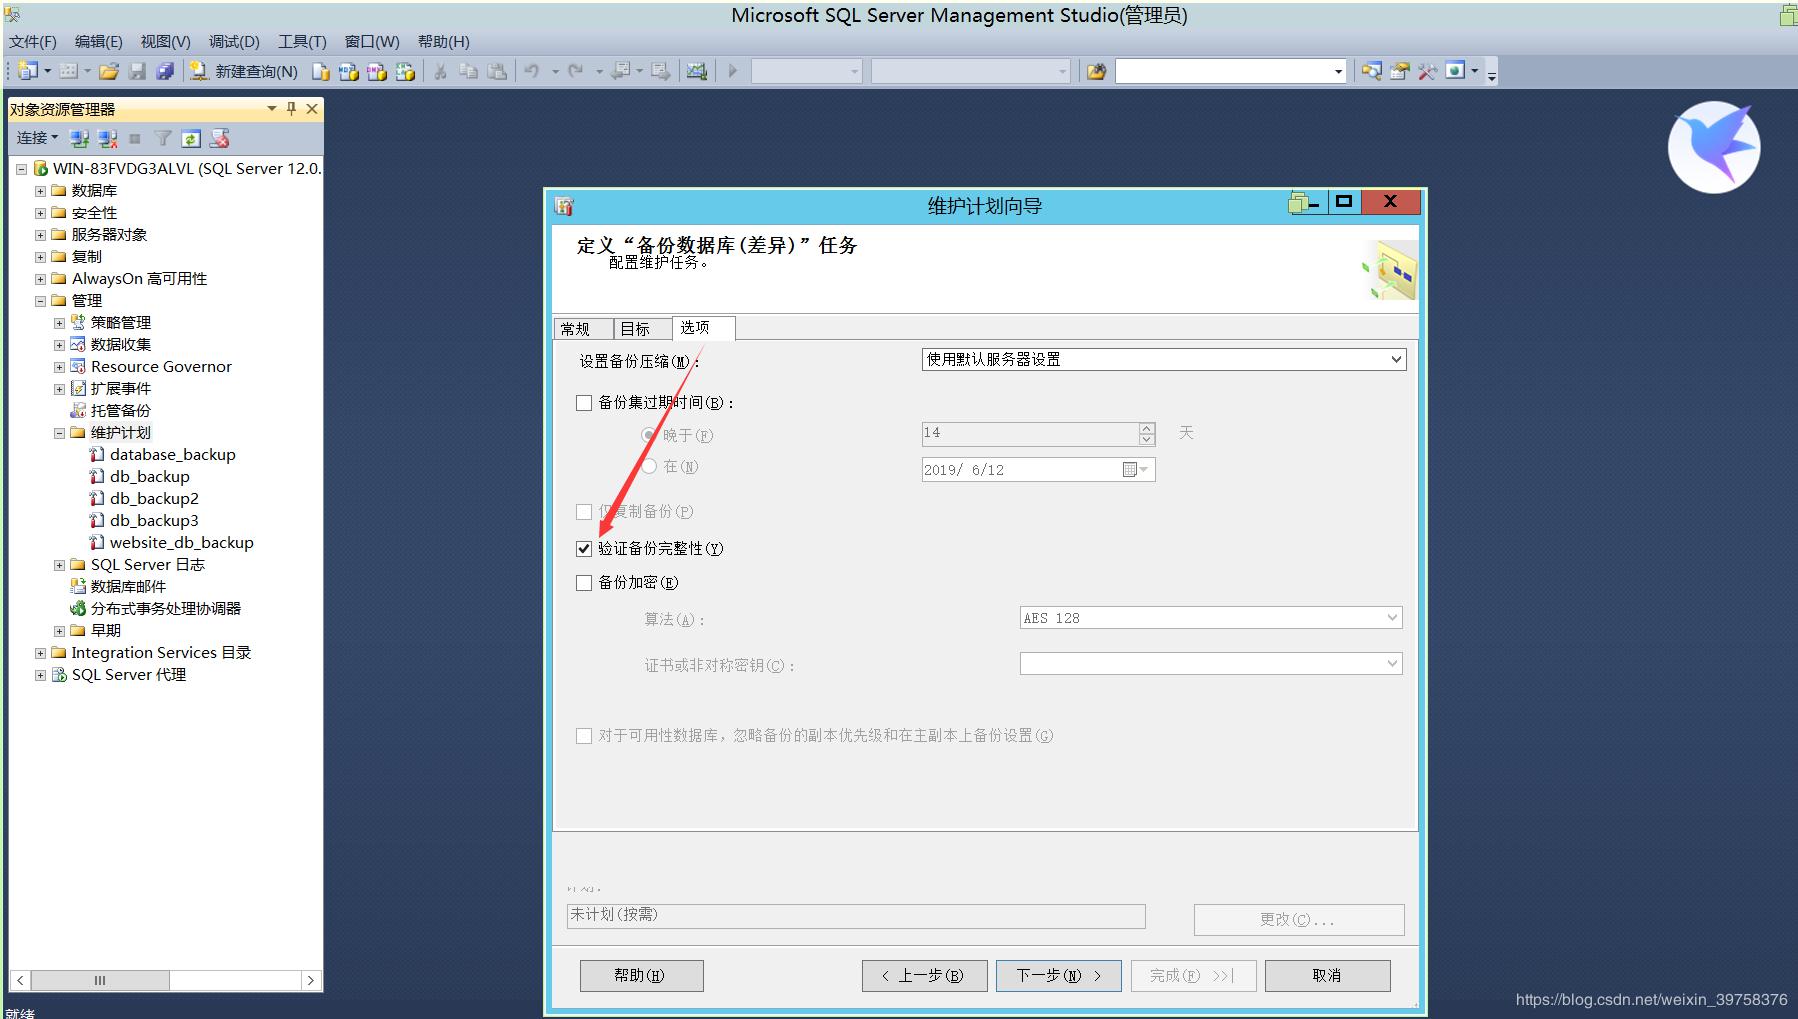Click the Save All toolbar icon
1798x1019 pixels.
coord(165,71)
